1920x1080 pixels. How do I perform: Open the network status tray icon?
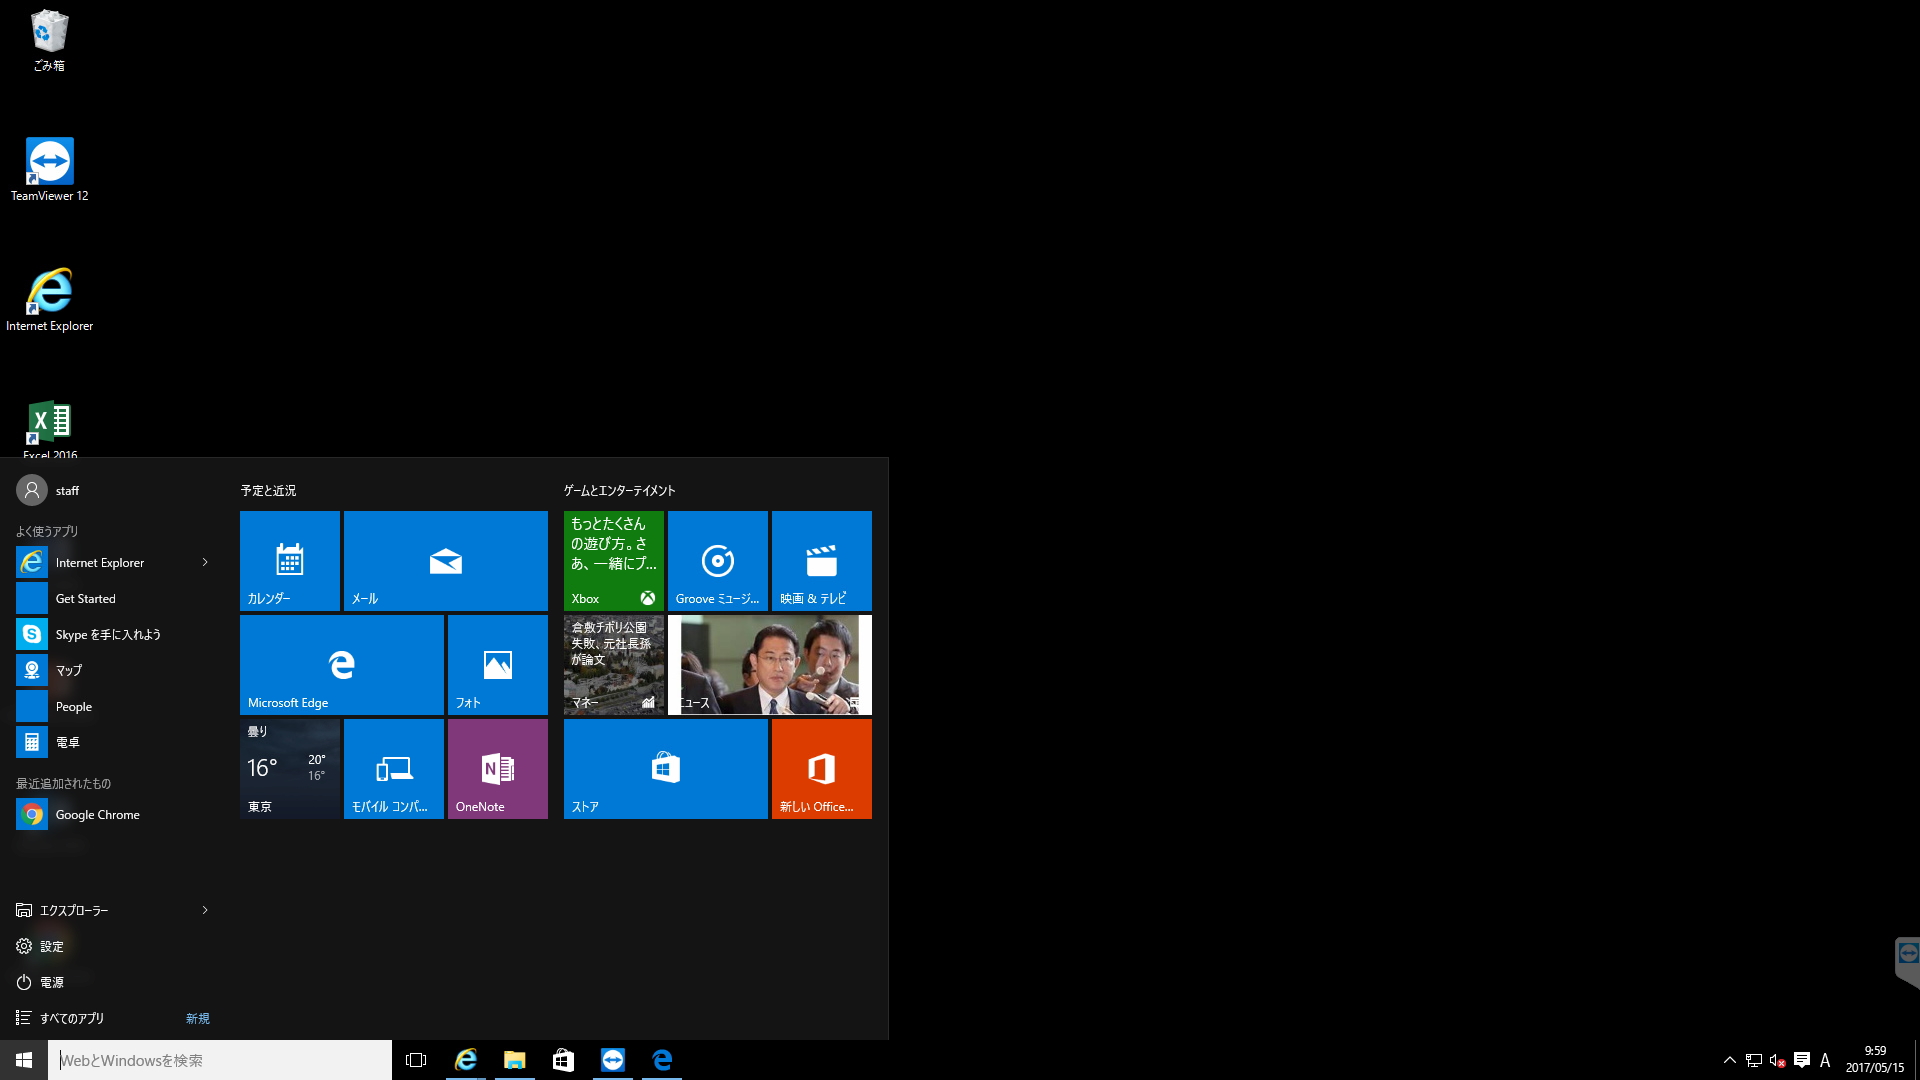click(x=1754, y=1060)
